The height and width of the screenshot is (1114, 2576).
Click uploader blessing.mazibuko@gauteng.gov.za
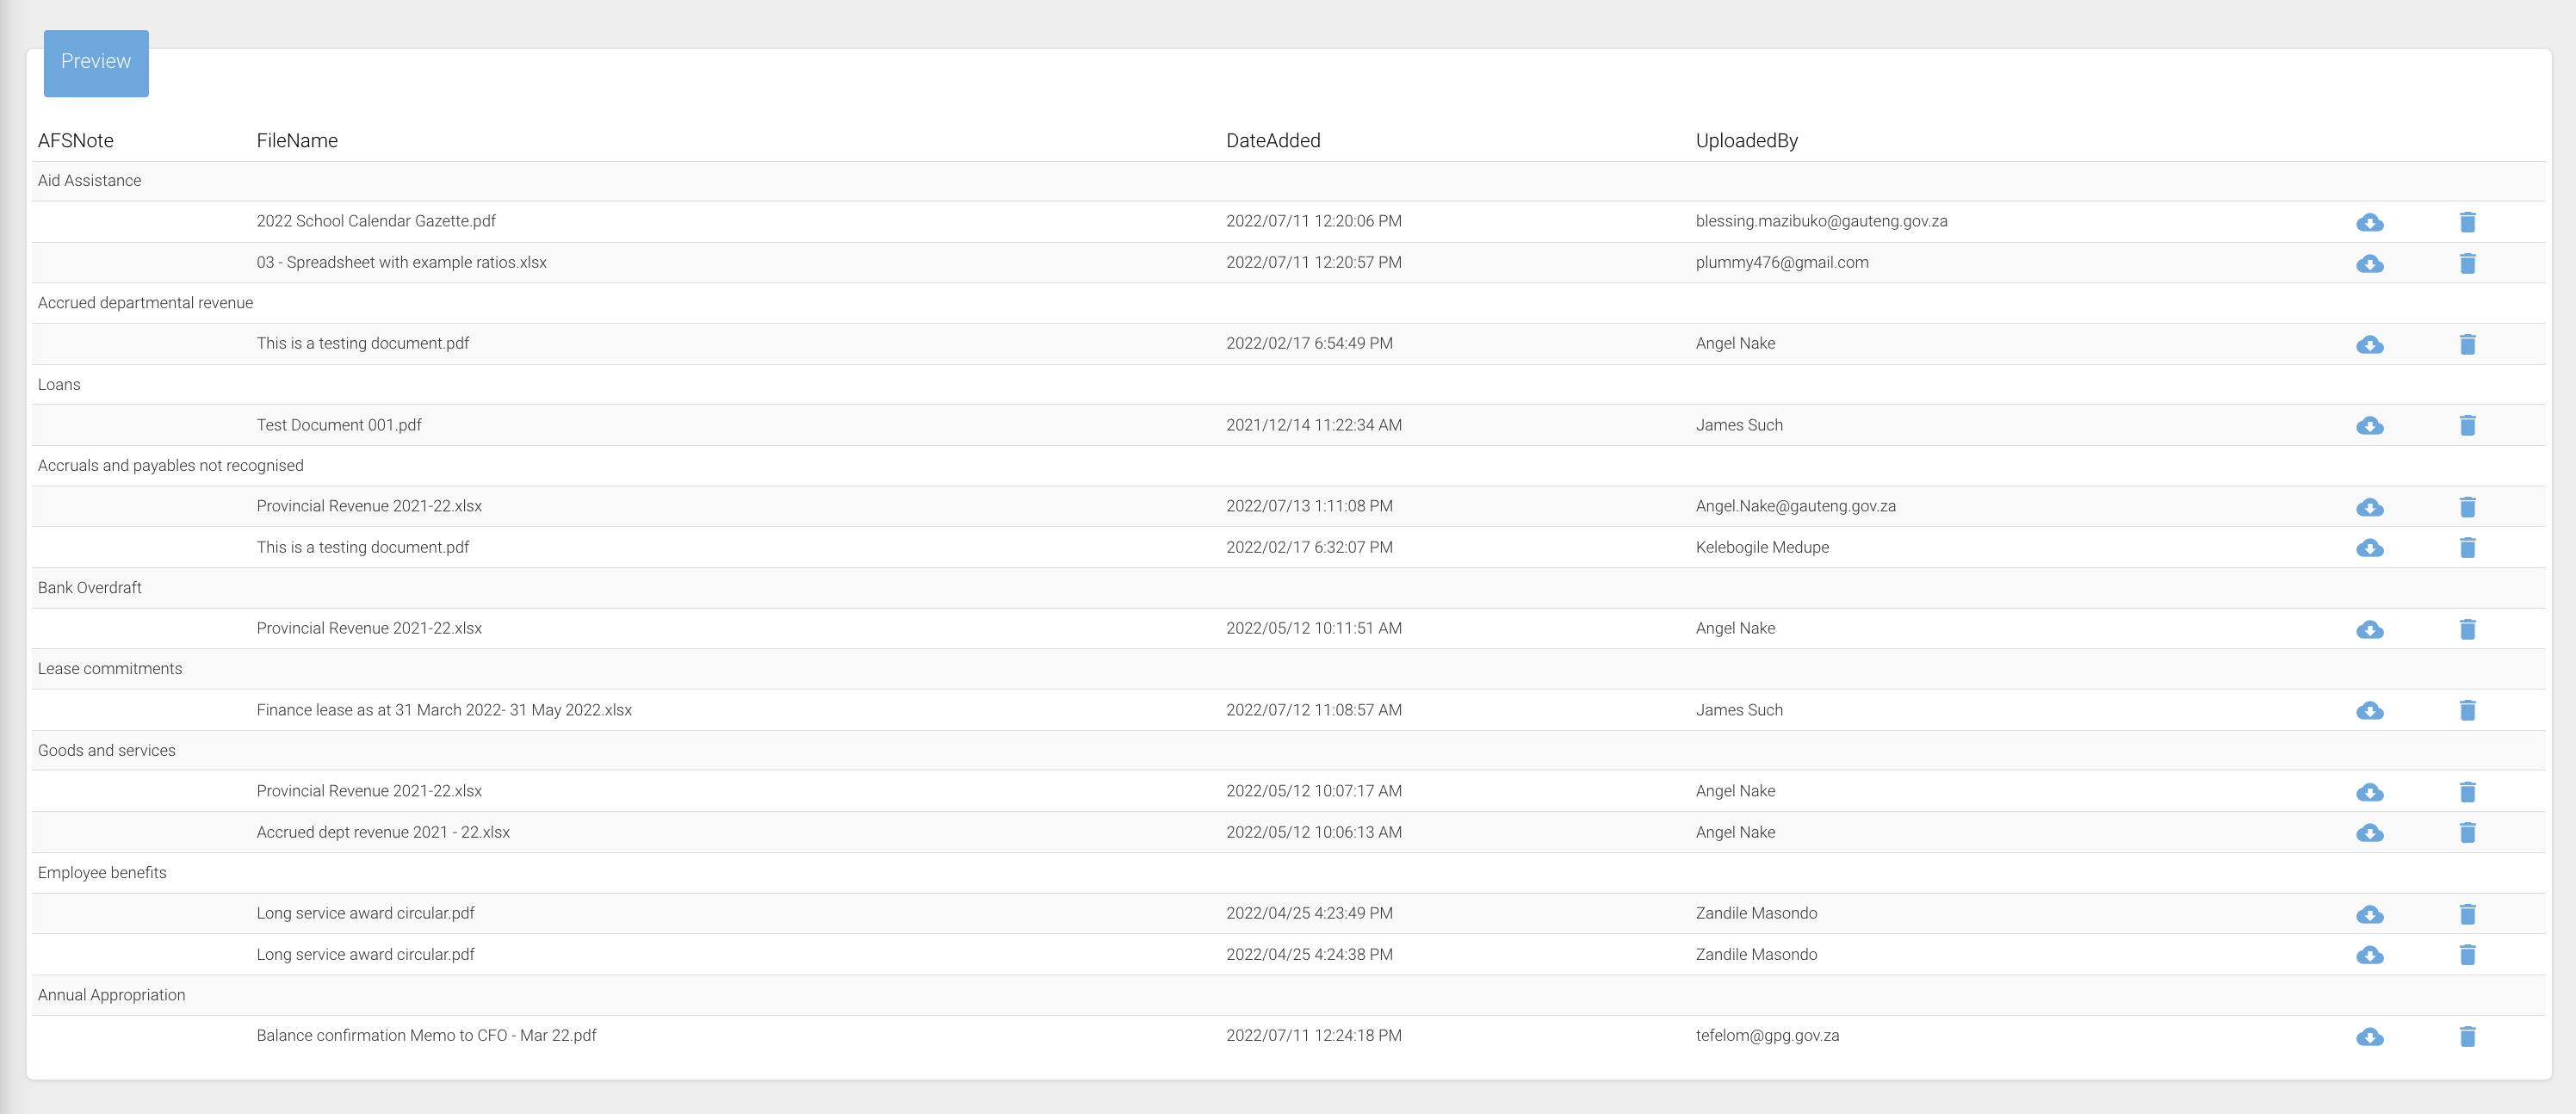click(x=1821, y=221)
